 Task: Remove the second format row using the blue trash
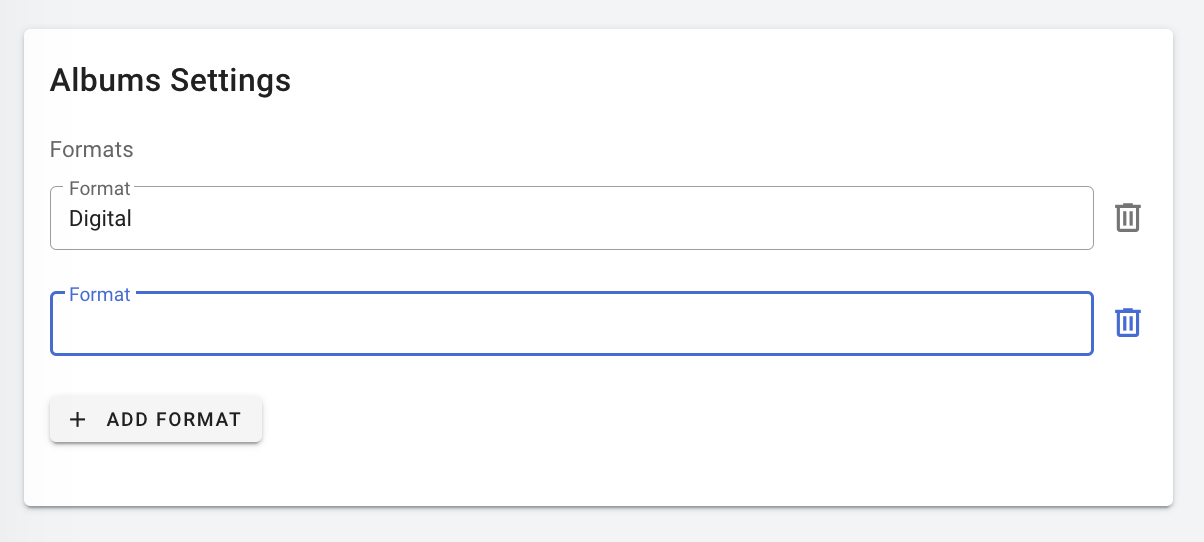point(1128,323)
